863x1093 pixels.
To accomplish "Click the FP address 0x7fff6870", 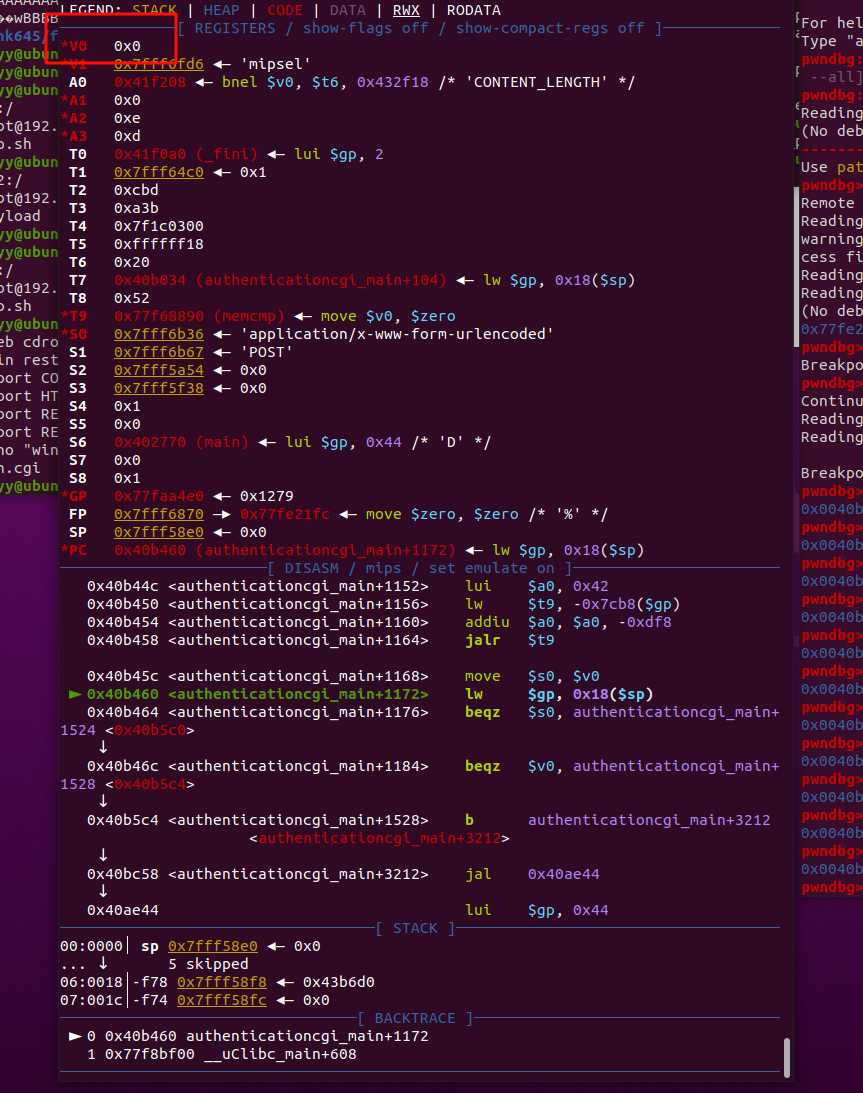I will (159, 515).
